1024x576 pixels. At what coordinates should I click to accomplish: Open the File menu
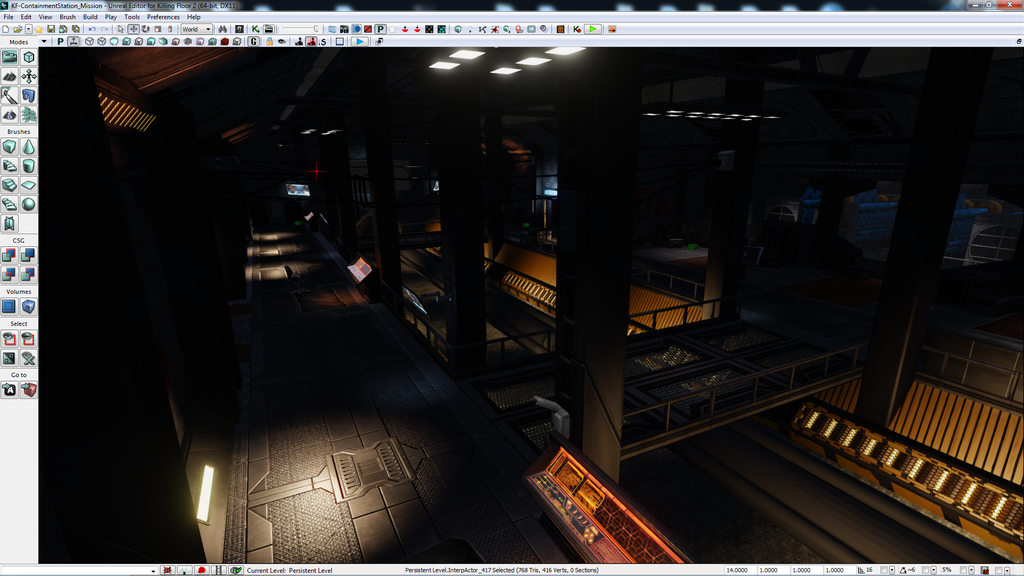[8, 17]
